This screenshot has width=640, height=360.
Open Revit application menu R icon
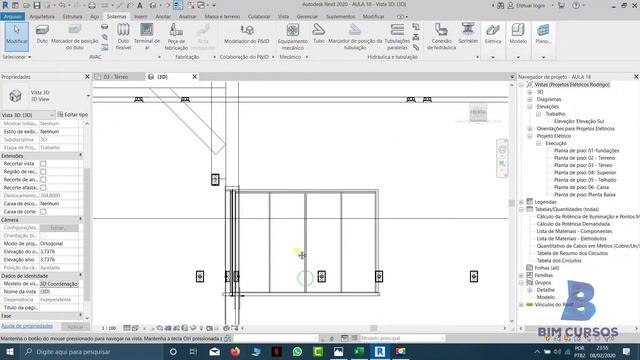(5, 5)
